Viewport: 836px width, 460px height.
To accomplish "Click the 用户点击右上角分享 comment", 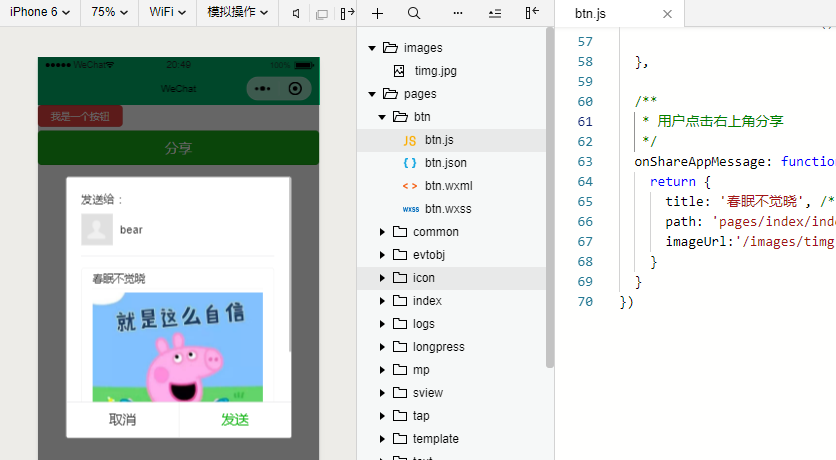I will click(x=720, y=122).
